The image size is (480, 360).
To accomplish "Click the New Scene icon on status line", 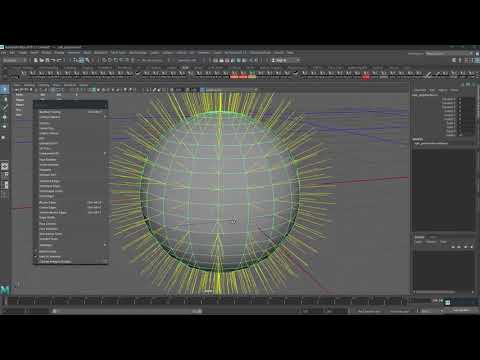I will [36, 60].
